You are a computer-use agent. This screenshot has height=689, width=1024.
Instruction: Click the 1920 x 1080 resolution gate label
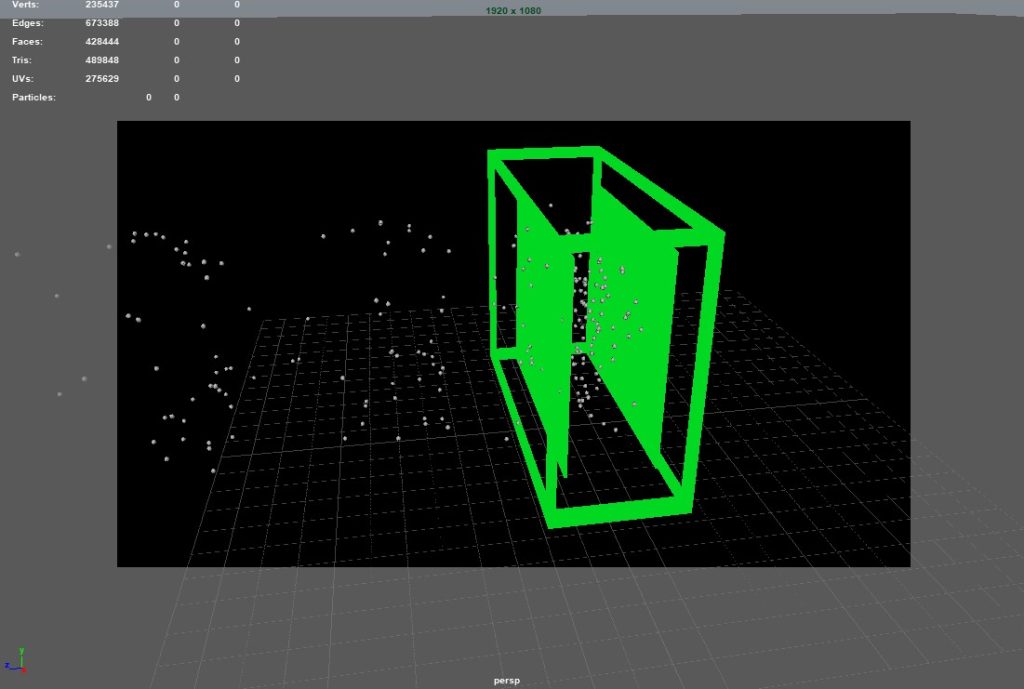pos(514,9)
